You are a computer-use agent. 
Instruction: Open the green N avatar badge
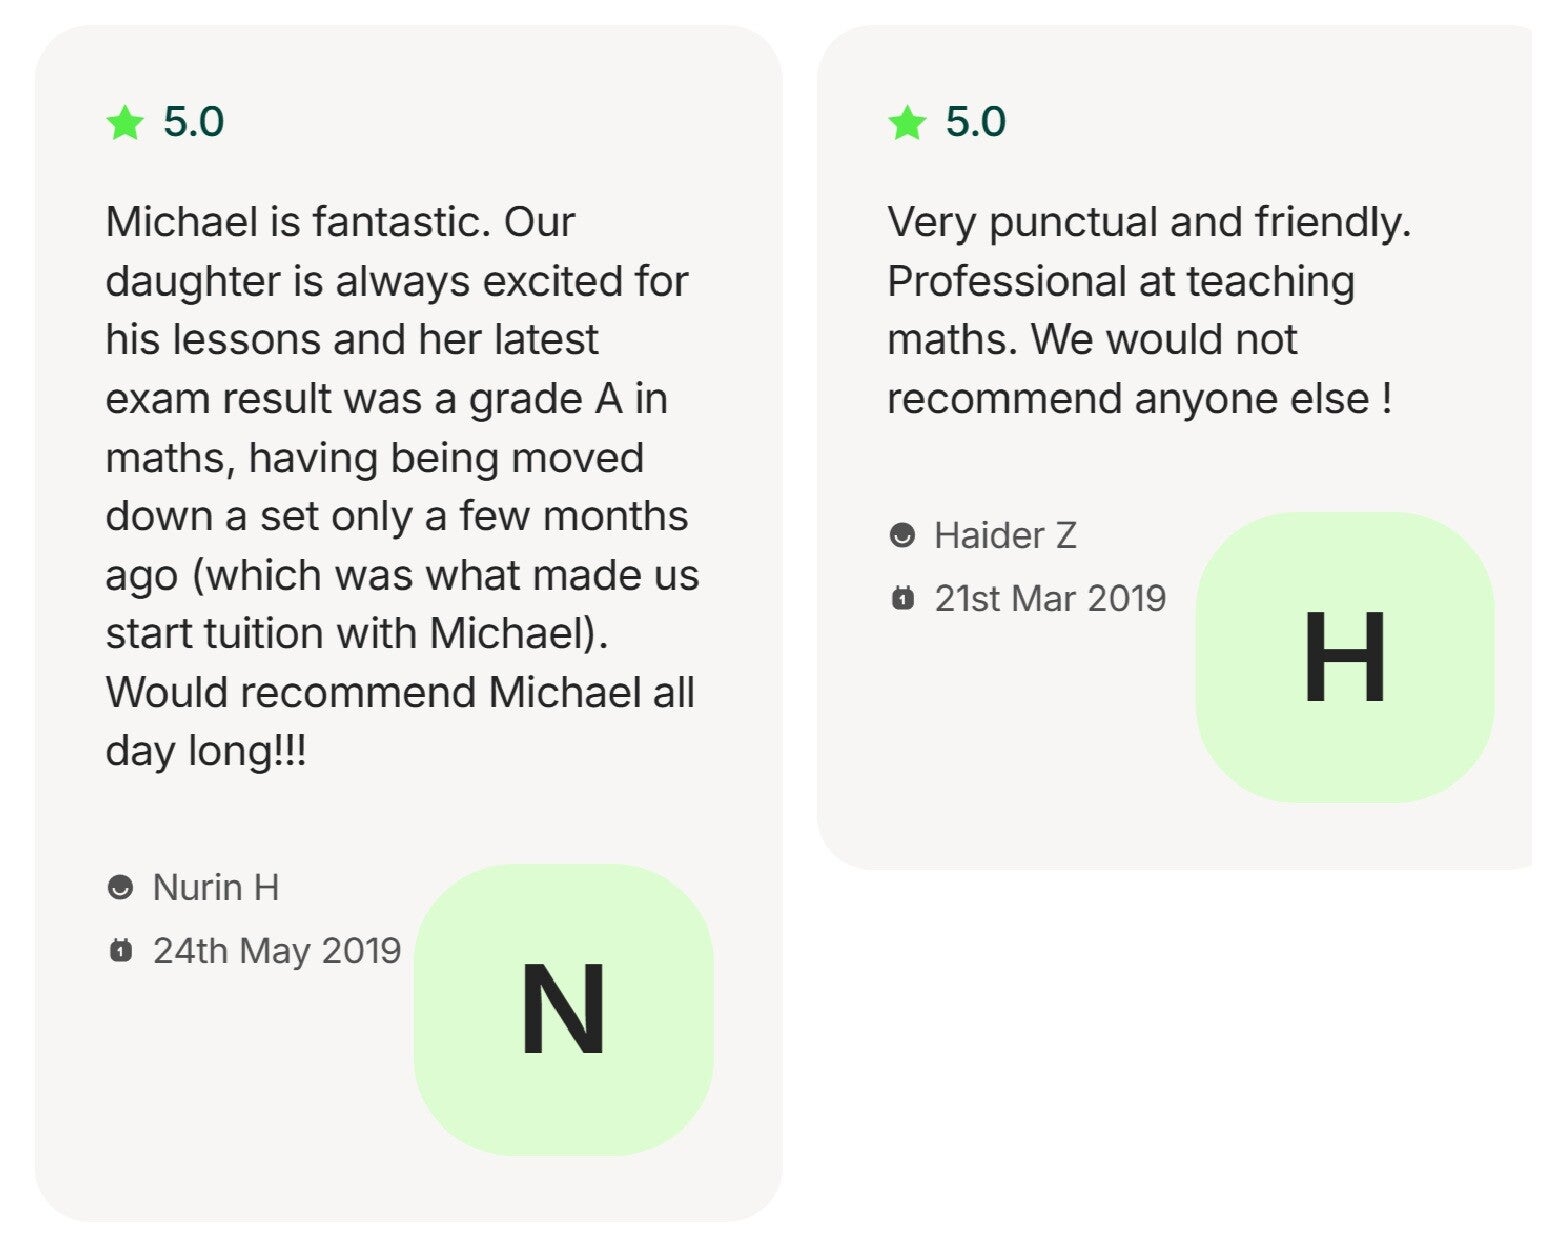[563, 1009]
